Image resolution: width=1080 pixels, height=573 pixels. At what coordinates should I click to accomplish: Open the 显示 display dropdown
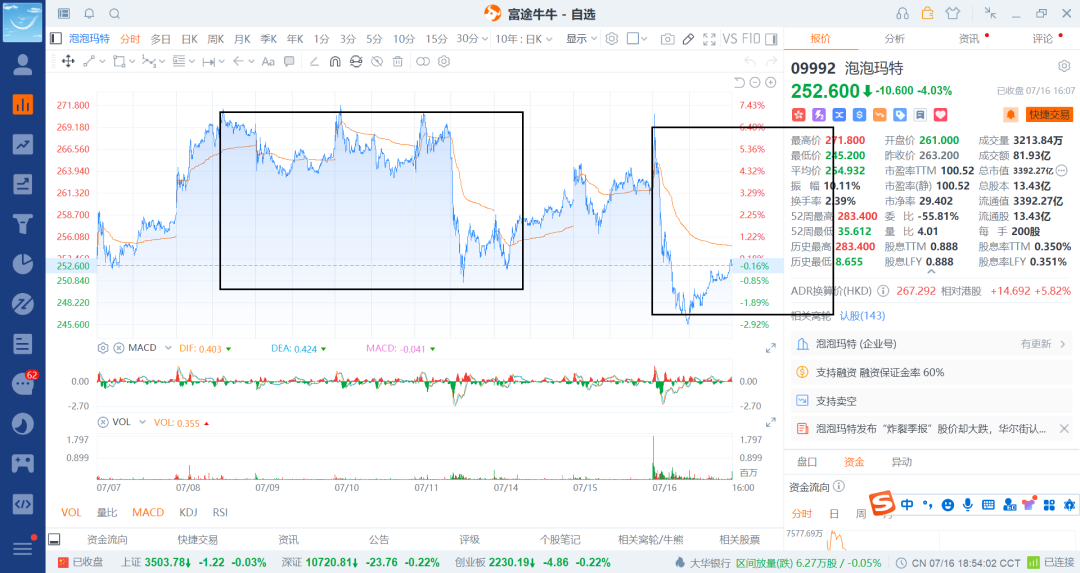tap(581, 39)
